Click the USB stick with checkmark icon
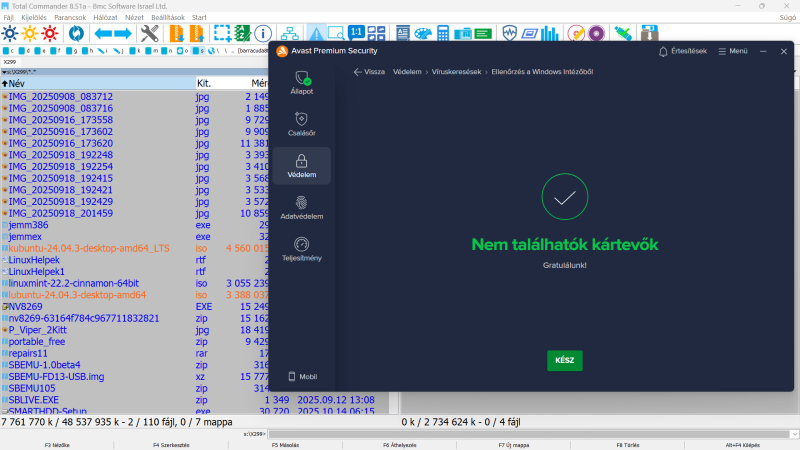This screenshot has height=450, width=800. 622,34
